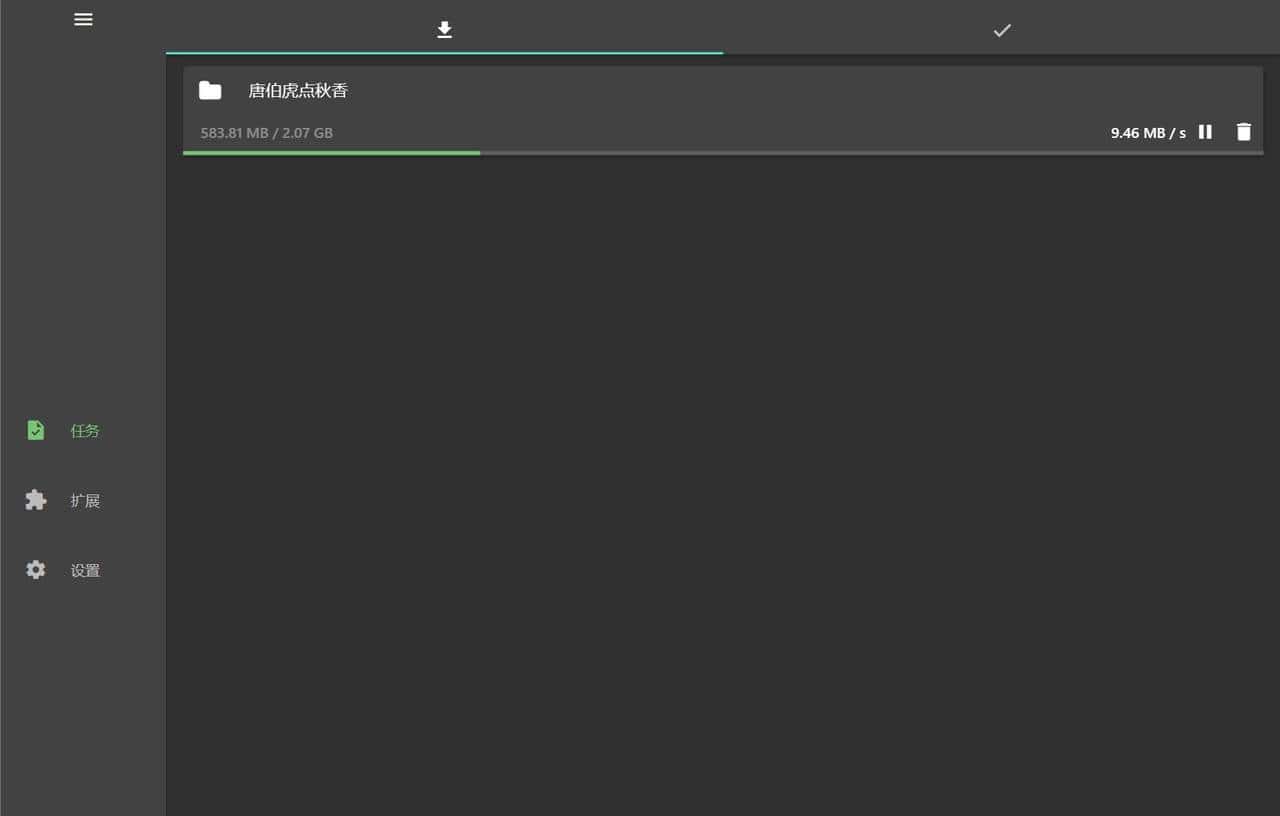Viewport: 1280px width, 816px height.
Task: Click the 扩展 puzzle piece icon
Action: point(36,500)
